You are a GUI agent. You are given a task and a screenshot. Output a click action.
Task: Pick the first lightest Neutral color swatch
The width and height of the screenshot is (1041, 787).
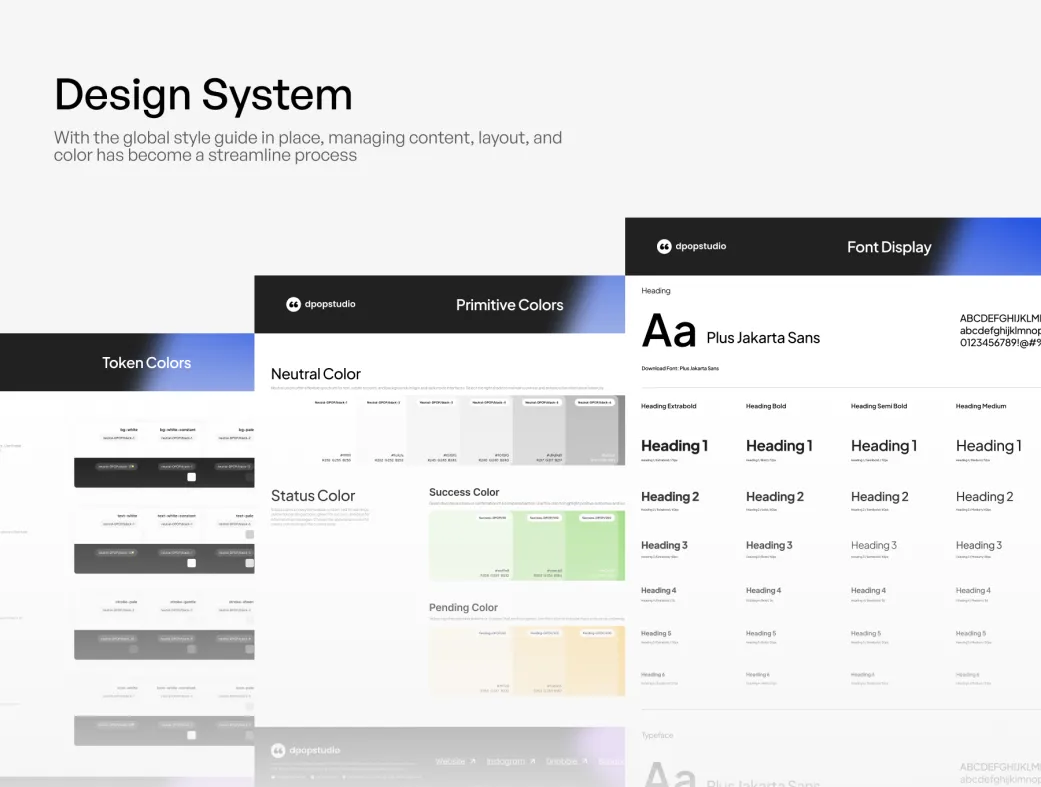(331, 430)
